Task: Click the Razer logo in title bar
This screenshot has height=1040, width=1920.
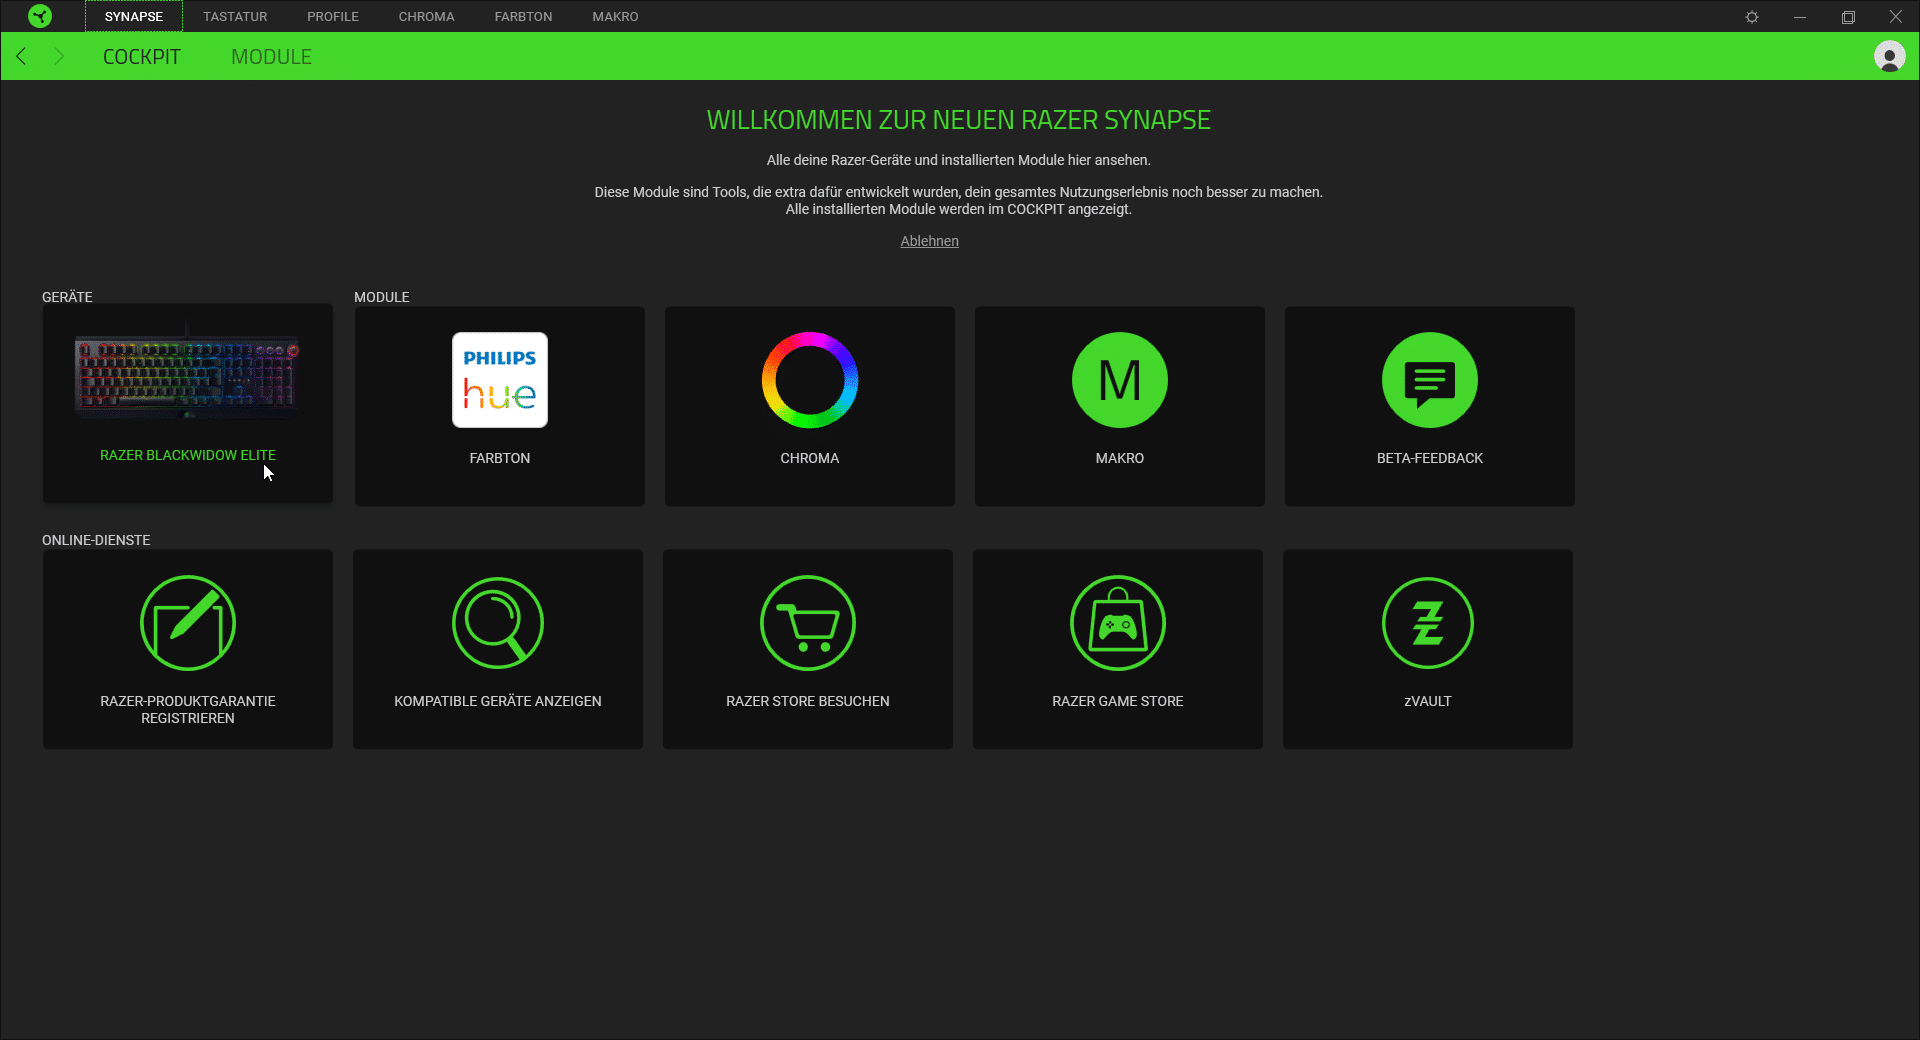Action: (x=40, y=16)
